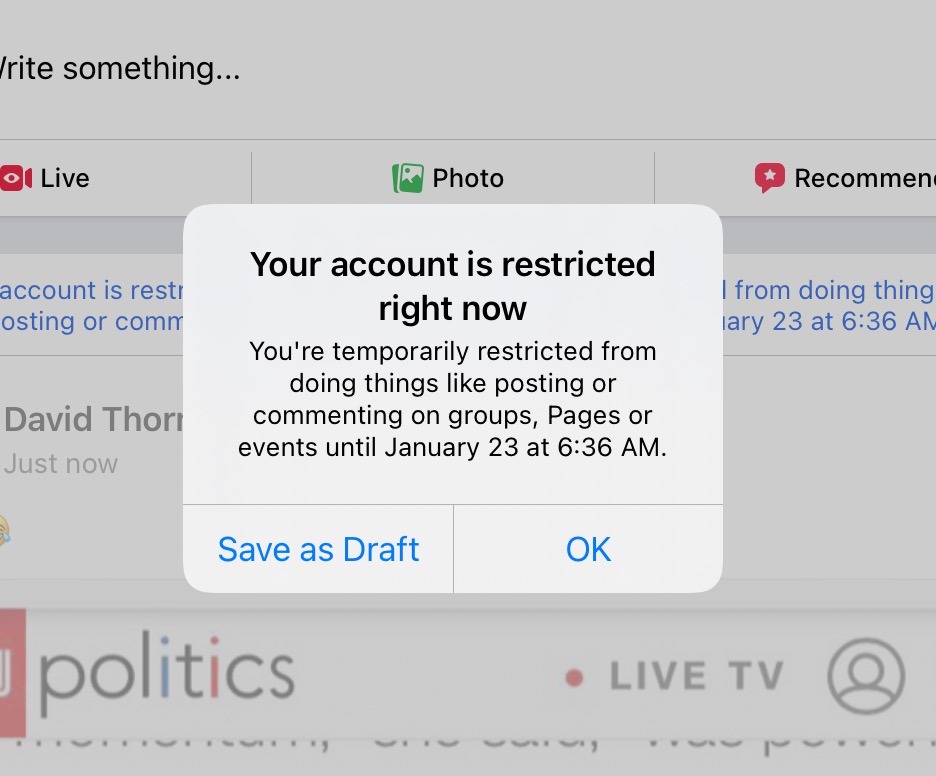Choose the Photo post option label
The width and height of the screenshot is (936, 776).
pos(468,178)
